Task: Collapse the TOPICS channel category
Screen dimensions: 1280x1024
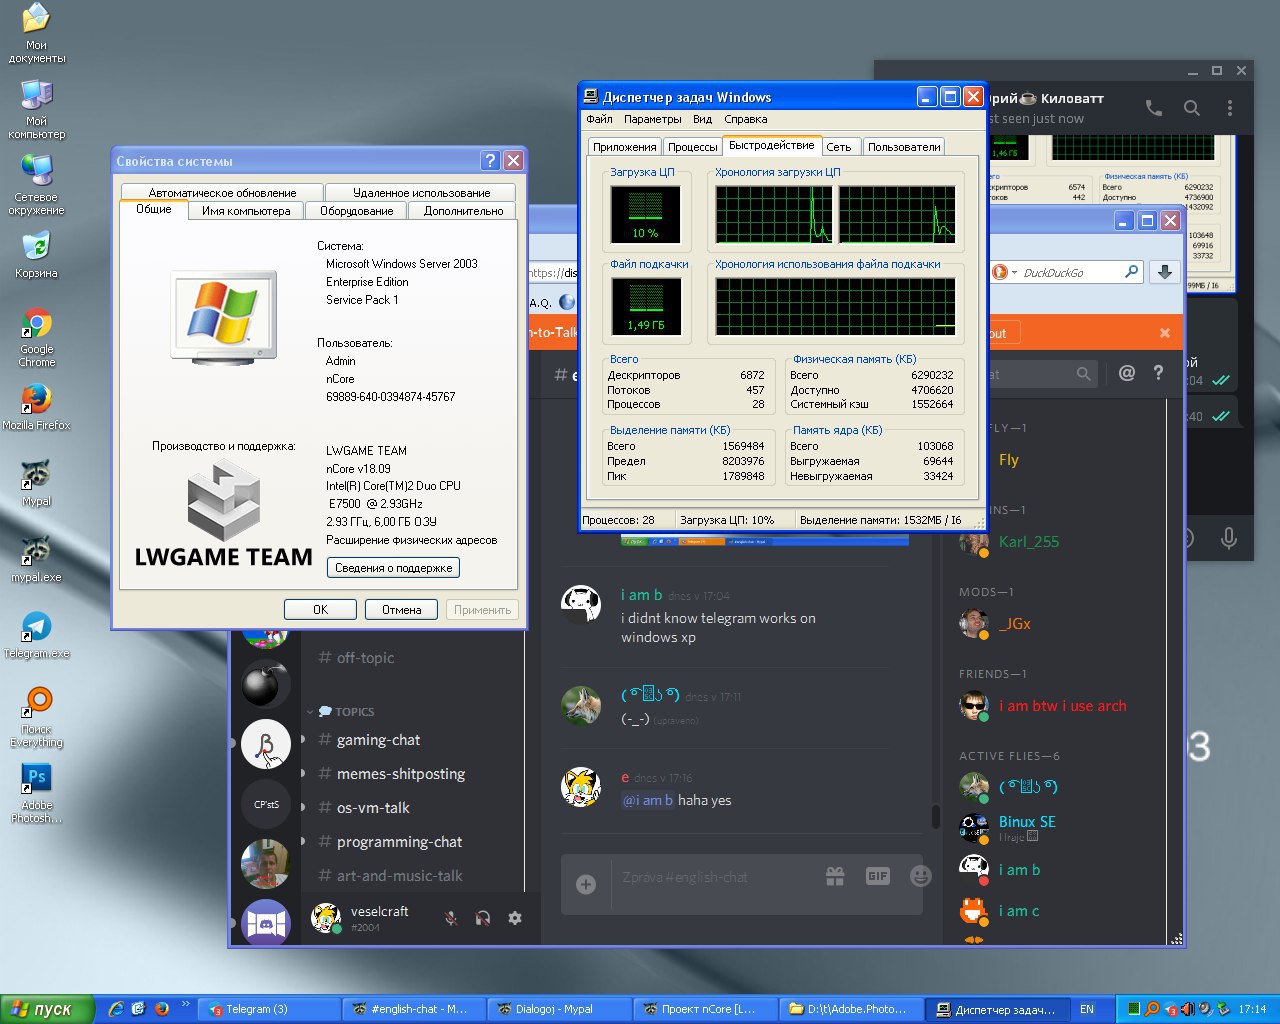Action: (340, 712)
